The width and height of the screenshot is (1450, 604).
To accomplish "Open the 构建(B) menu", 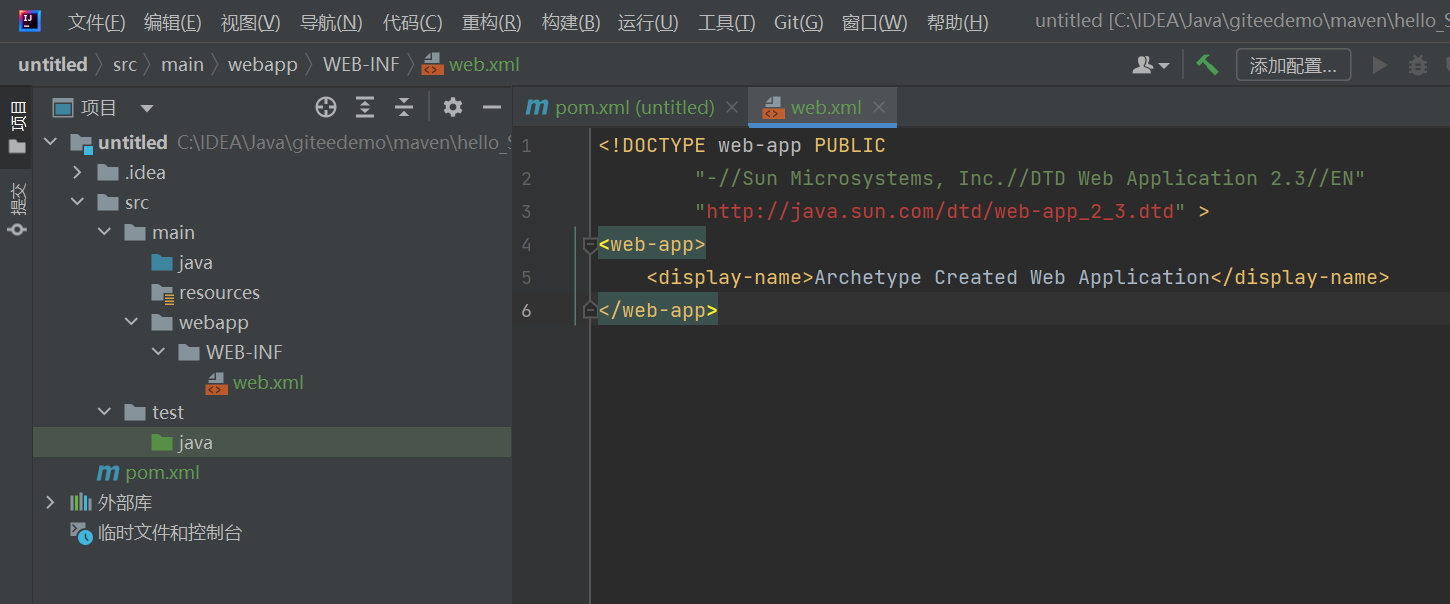I will [x=570, y=22].
